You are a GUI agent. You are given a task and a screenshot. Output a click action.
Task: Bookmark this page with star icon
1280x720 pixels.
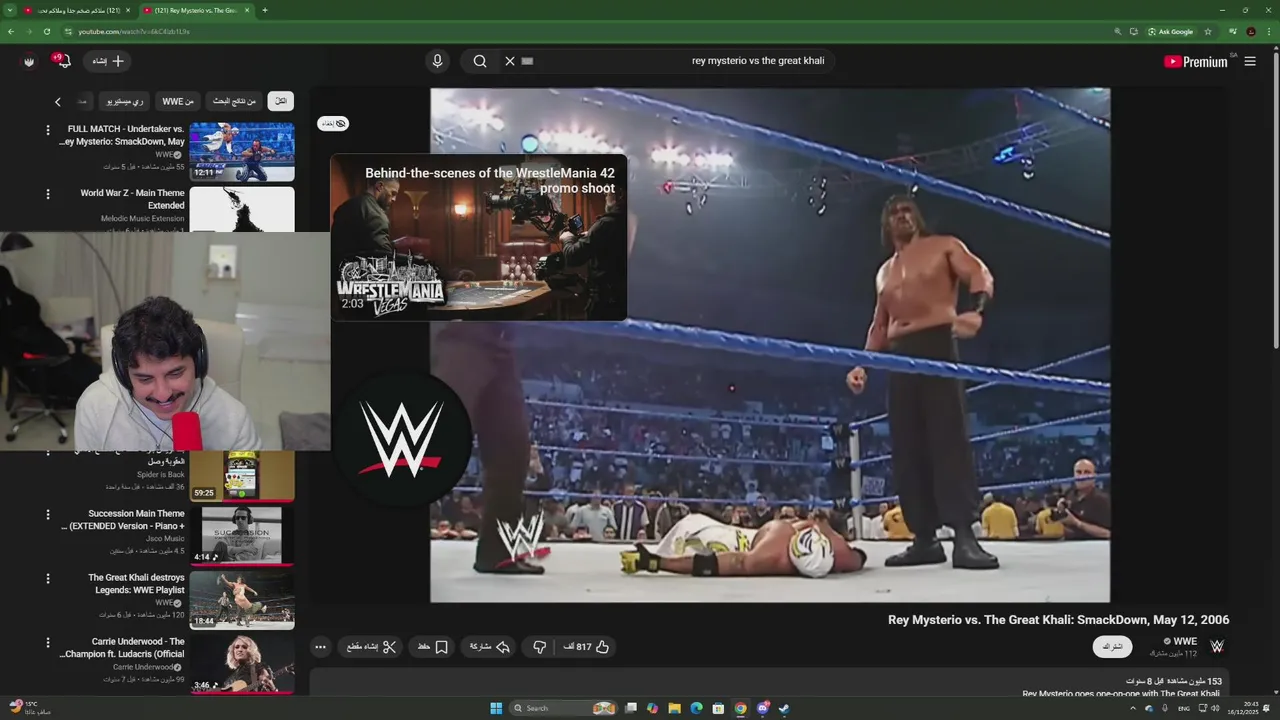(1206, 31)
